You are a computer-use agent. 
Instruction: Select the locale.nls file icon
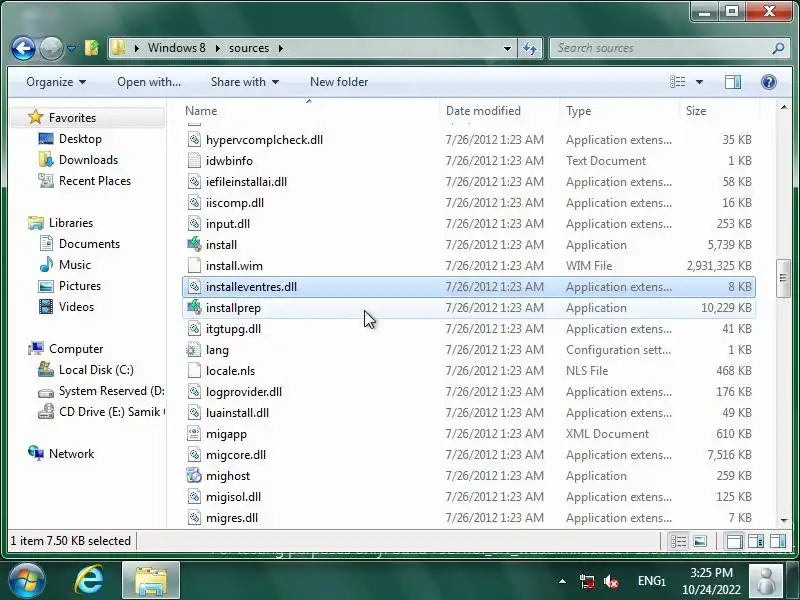(194, 370)
